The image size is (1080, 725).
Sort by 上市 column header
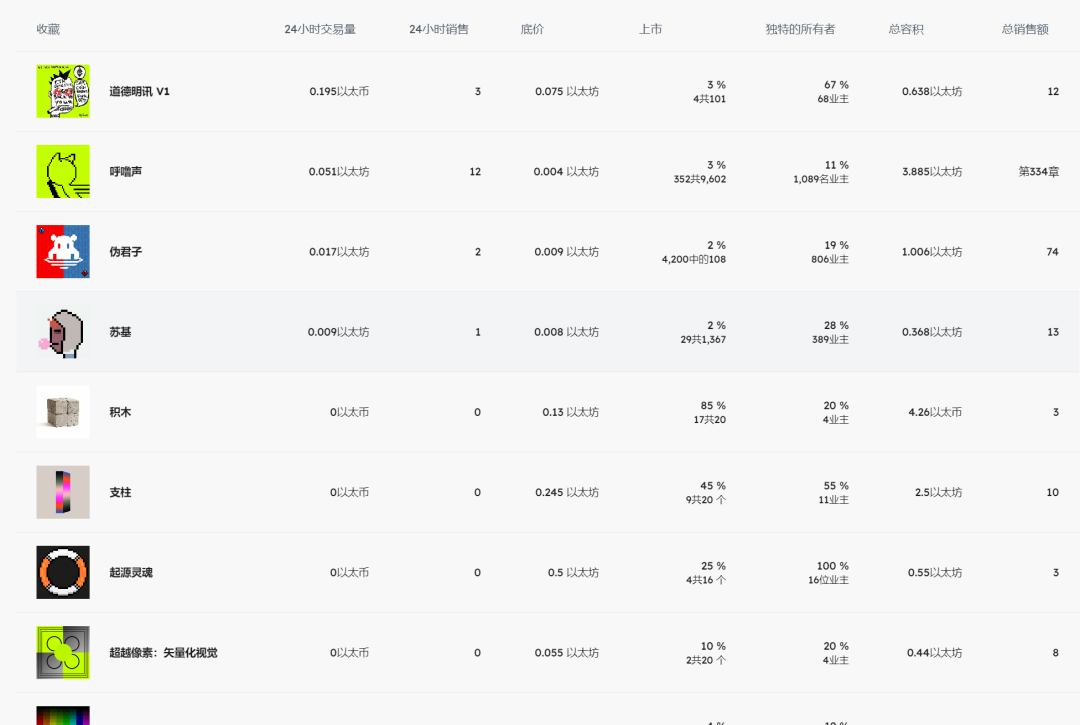pyautogui.click(x=650, y=29)
